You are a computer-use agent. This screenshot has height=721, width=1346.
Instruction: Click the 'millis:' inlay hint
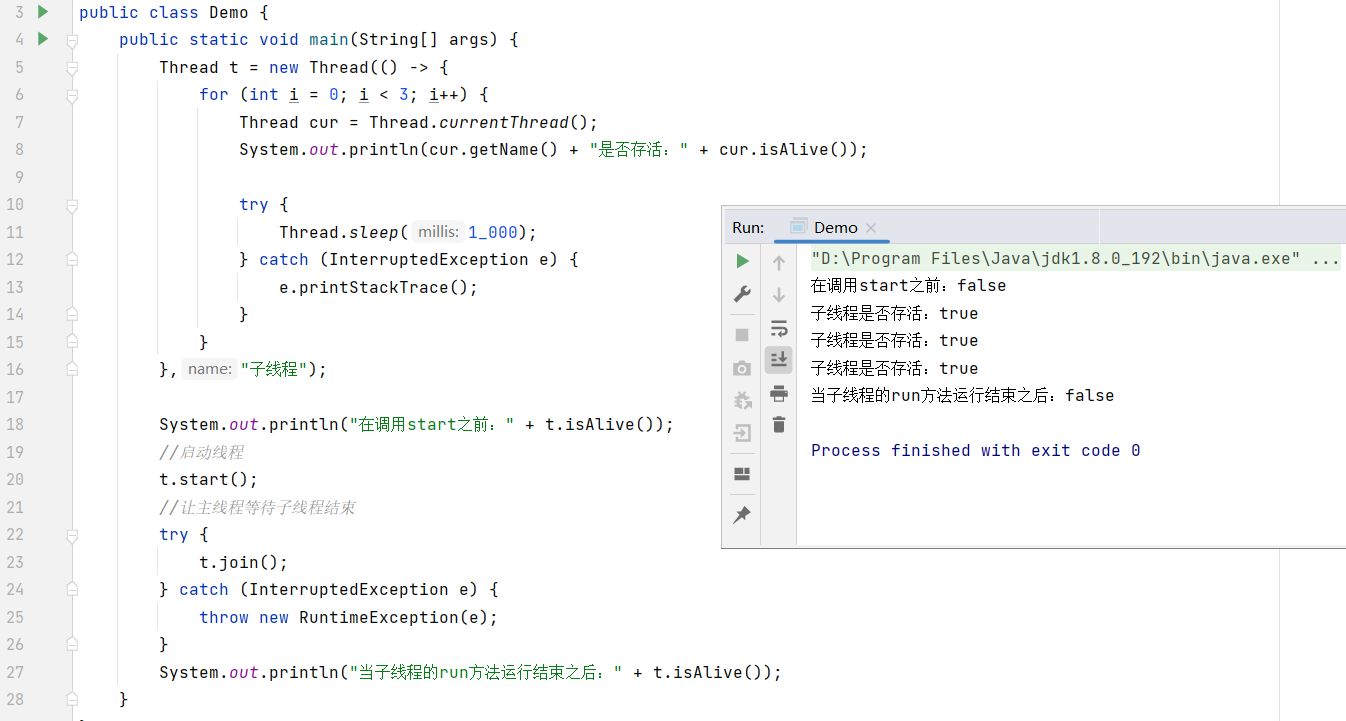438,232
